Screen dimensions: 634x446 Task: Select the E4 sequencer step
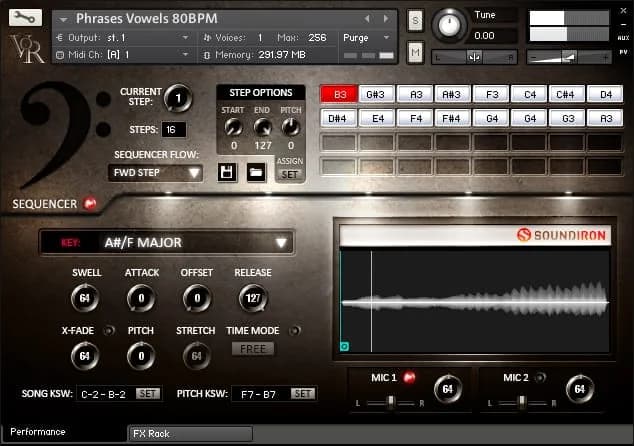point(376,118)
